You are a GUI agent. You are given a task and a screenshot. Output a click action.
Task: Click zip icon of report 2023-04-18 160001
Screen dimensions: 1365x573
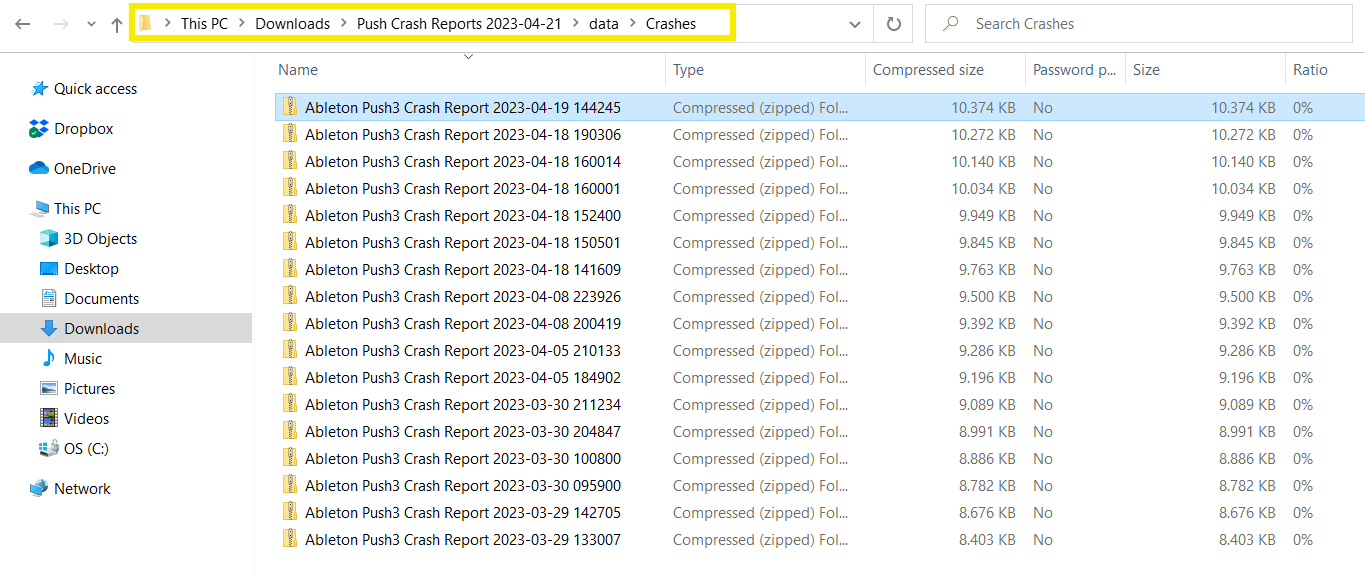point(290,188)
